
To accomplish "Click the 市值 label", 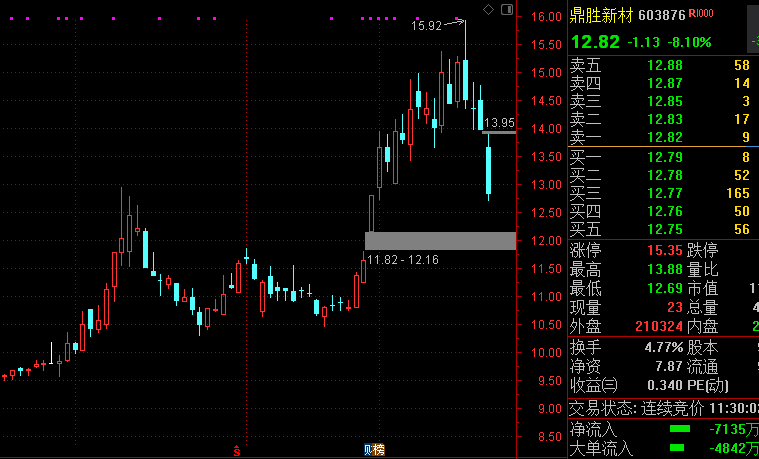I will pyautogui.click(x=702, y=289).
